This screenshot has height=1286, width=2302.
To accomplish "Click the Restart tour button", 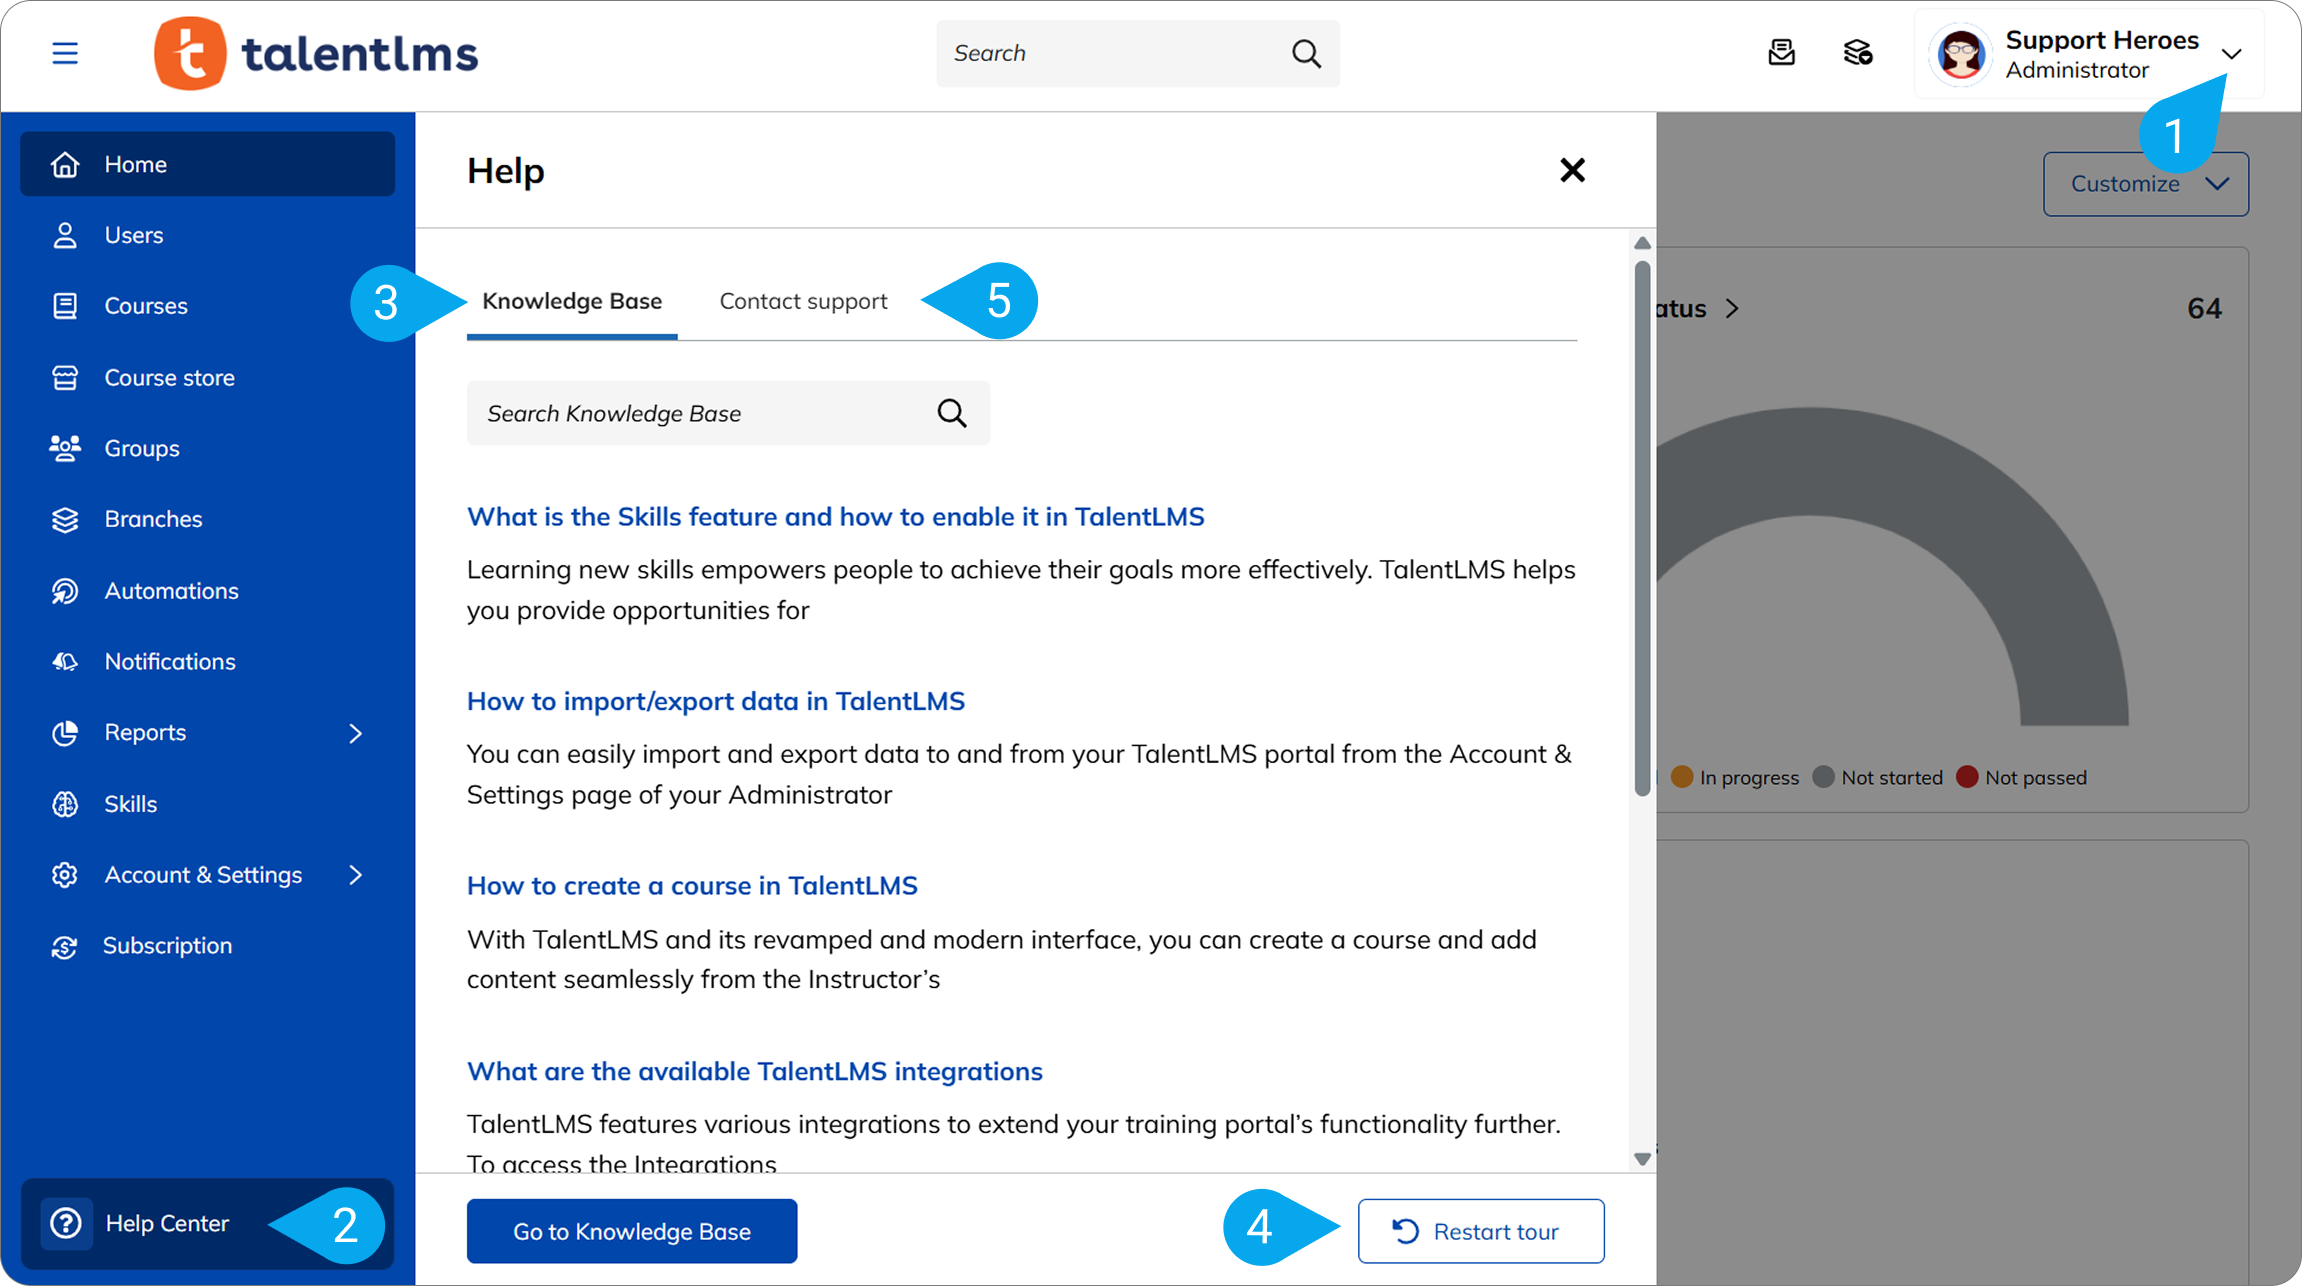I will click(1480, 1231).
